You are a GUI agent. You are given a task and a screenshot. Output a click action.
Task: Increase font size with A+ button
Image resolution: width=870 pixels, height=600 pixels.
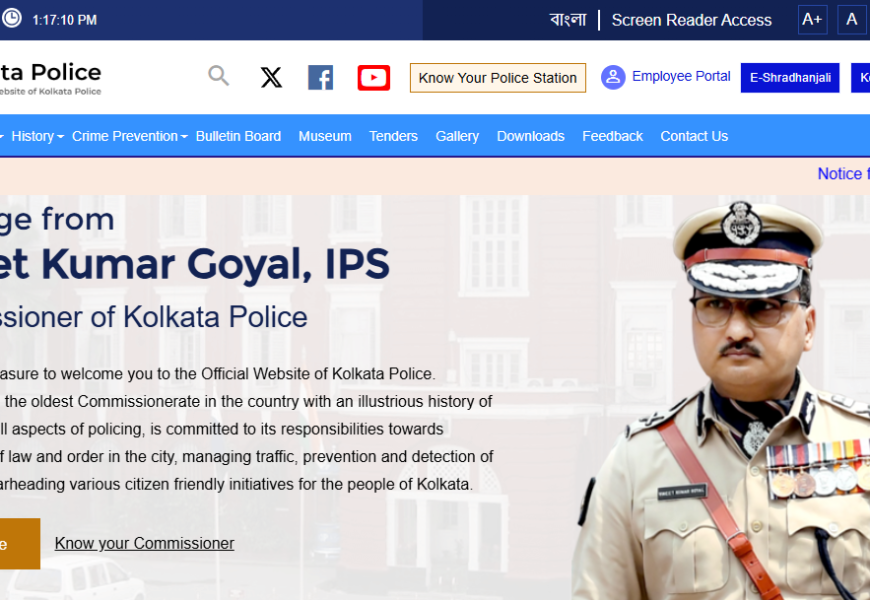(812, 19)
